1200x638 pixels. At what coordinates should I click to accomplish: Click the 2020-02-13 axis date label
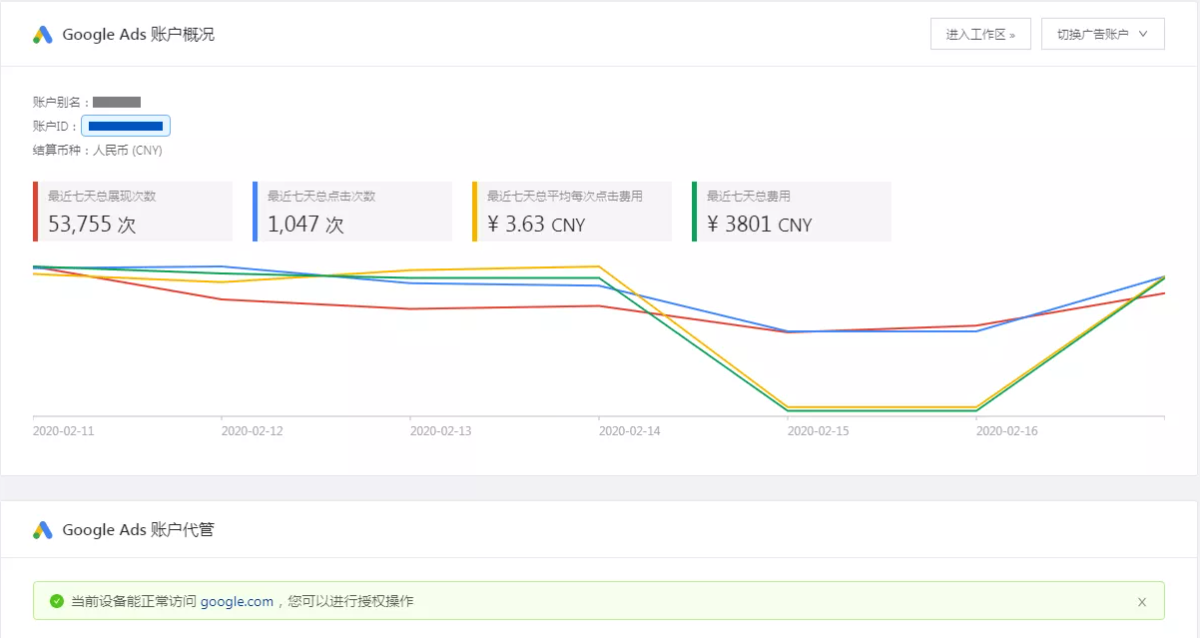(441, 431)
